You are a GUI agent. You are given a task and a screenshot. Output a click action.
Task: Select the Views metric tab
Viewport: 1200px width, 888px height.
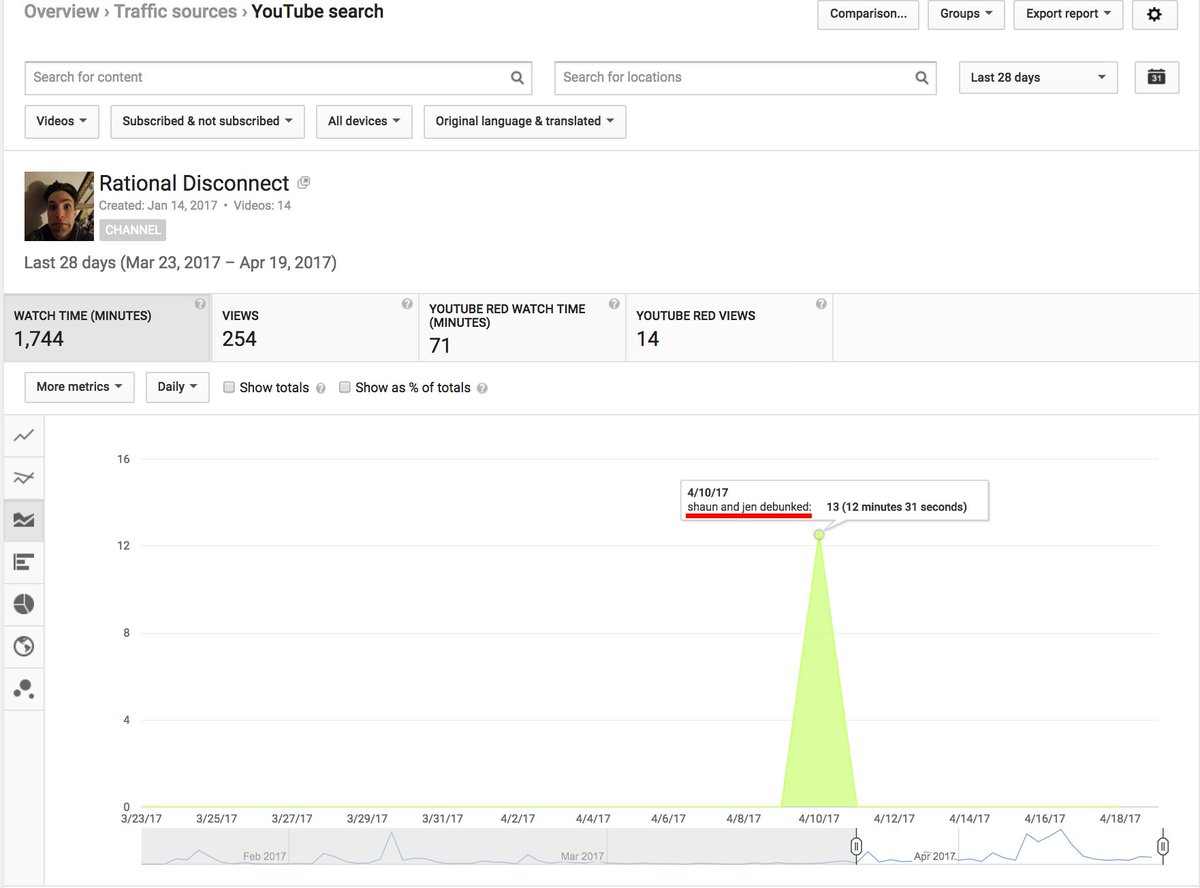[x=315, y=328]
